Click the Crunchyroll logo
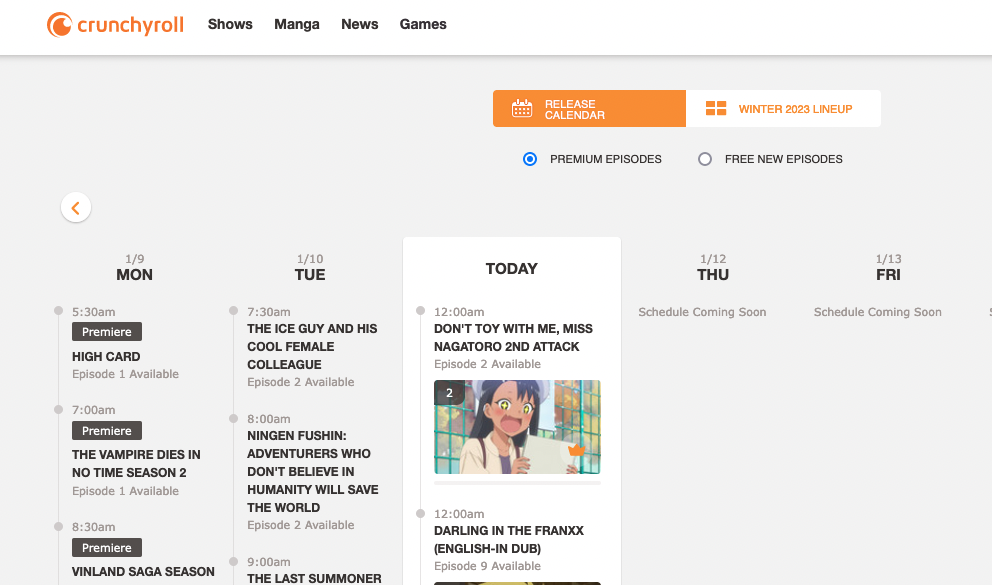Screen dimensions: 992x585 pos(115,25)
